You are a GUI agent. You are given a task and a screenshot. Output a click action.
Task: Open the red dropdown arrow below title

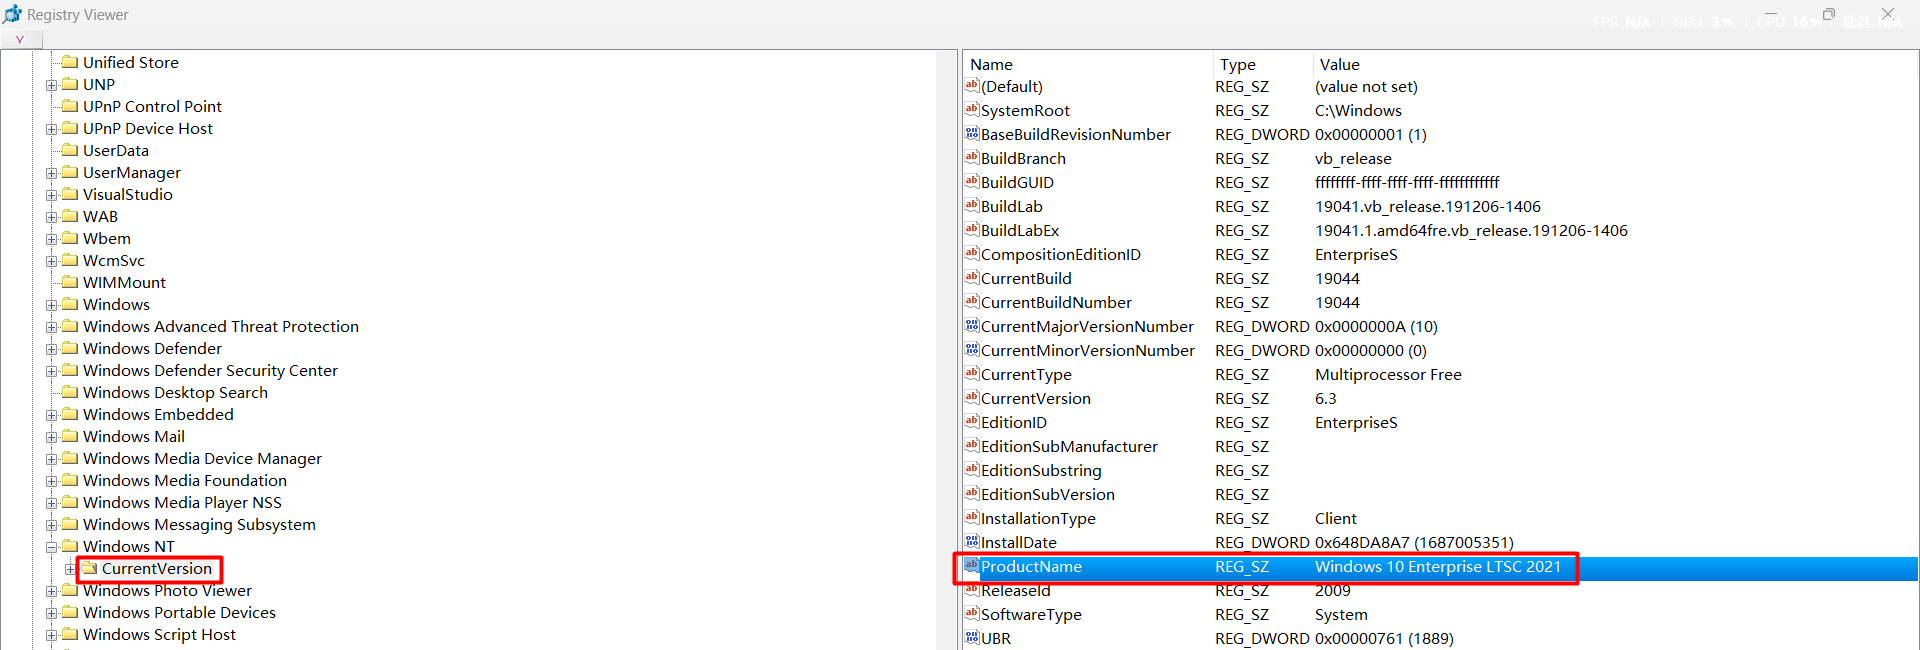[x=20, y=40]
